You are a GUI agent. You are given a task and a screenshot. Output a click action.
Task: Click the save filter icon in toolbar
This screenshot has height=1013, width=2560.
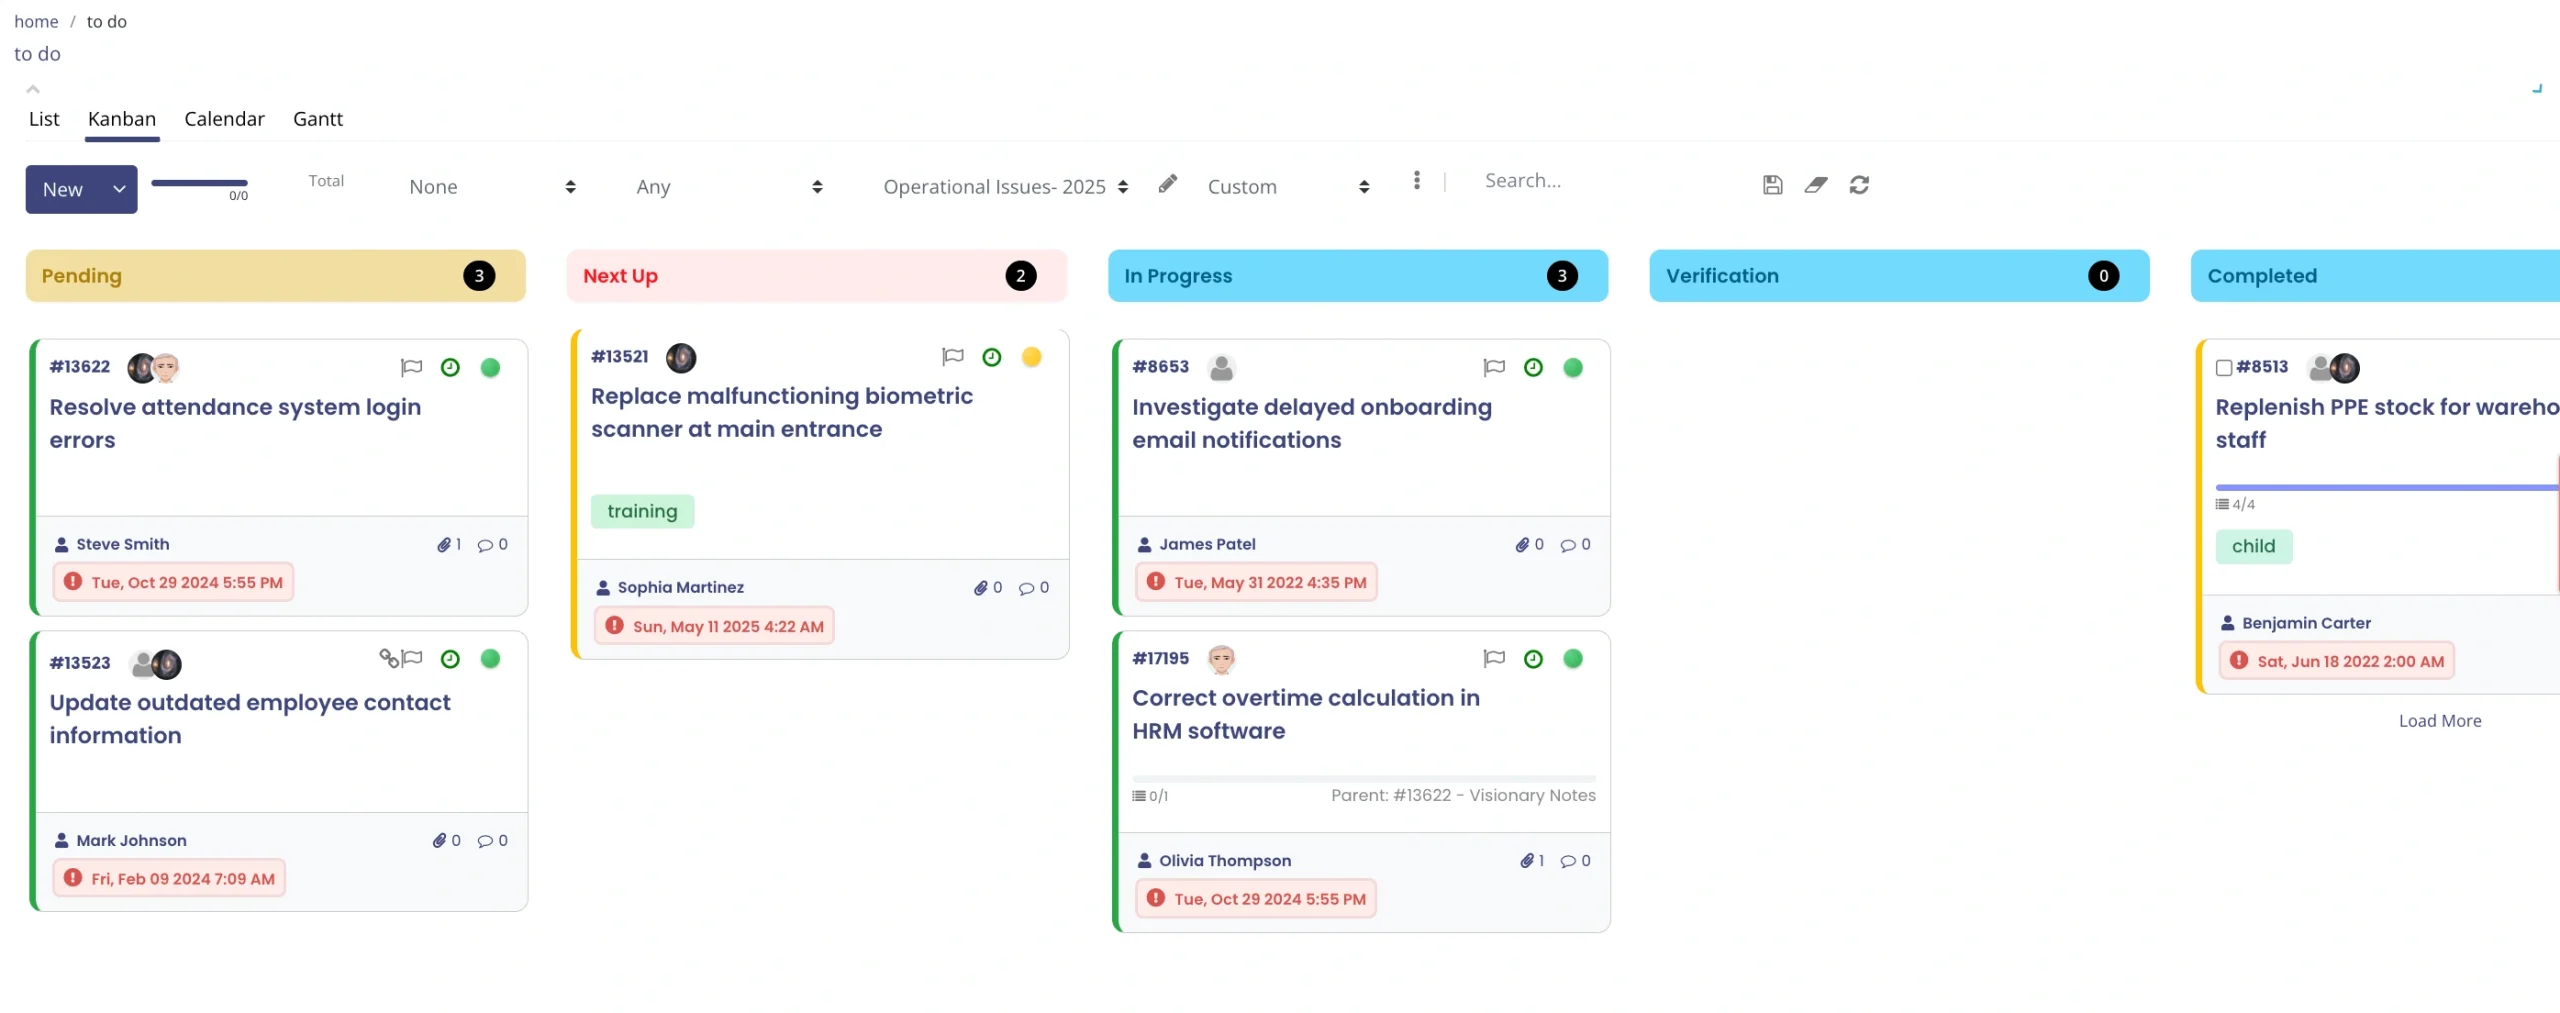(1772, 185)
